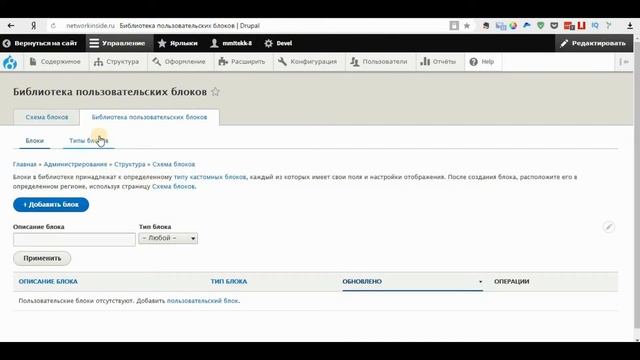Click the reader mode icon in address bar
This screenshot has height=360, width=640.
(x=454, y=26)
